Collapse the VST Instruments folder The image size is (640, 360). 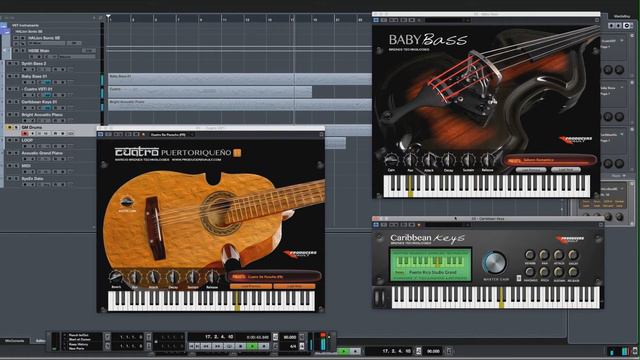pos(4,25)
